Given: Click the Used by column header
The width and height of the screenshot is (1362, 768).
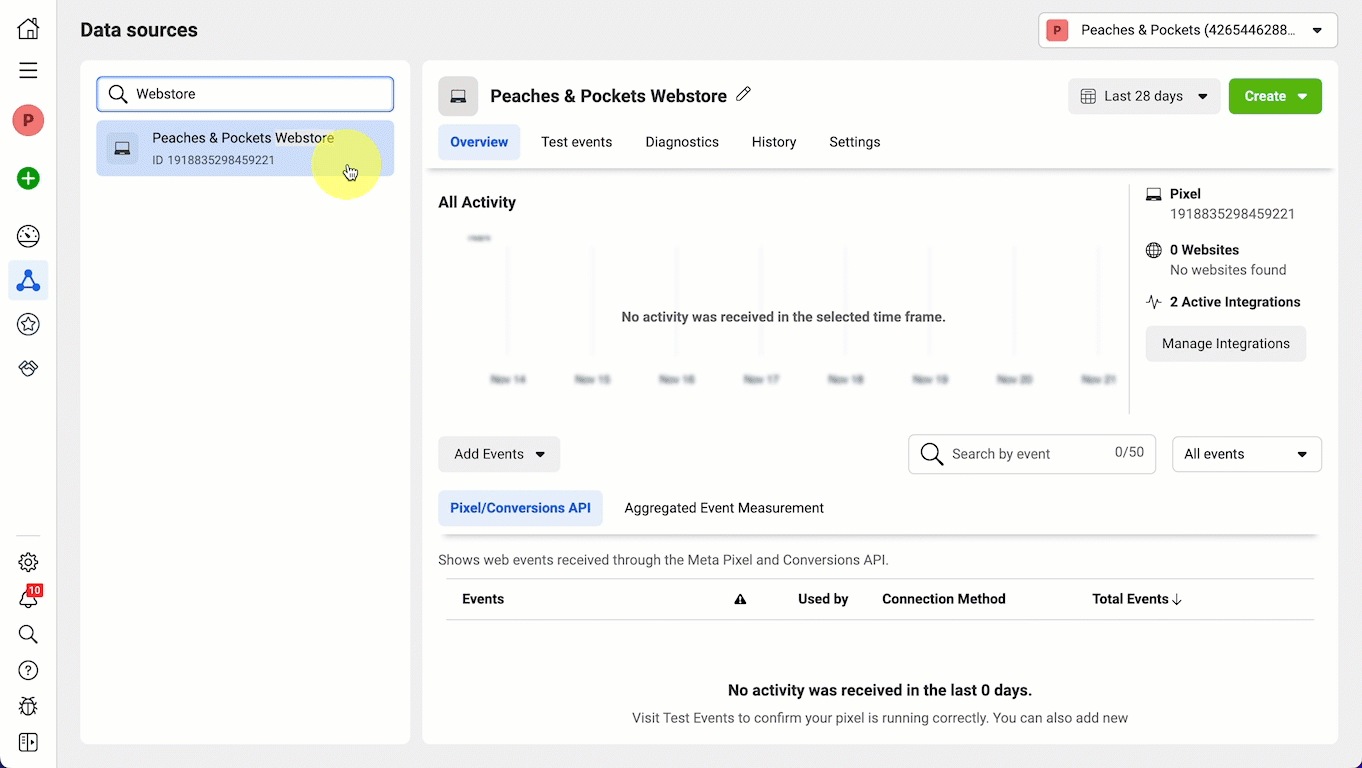Looking at the screenshot, I should [x=823, y=599].
